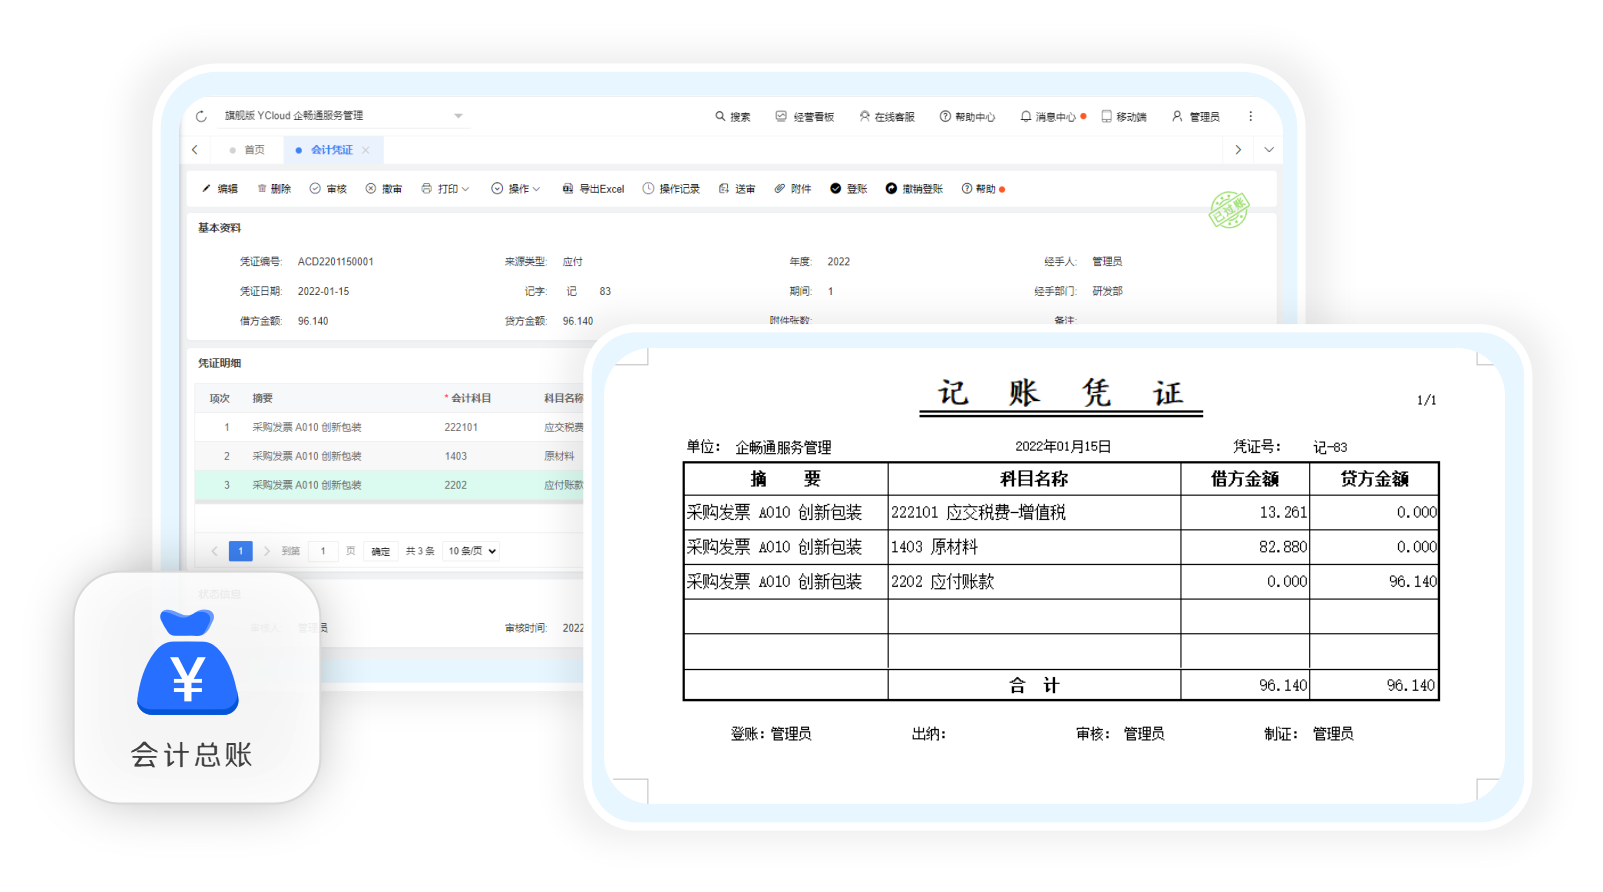Click 导出Excel export icon
The width and height of the screenshot is (1603, 892).
[568, 188]
